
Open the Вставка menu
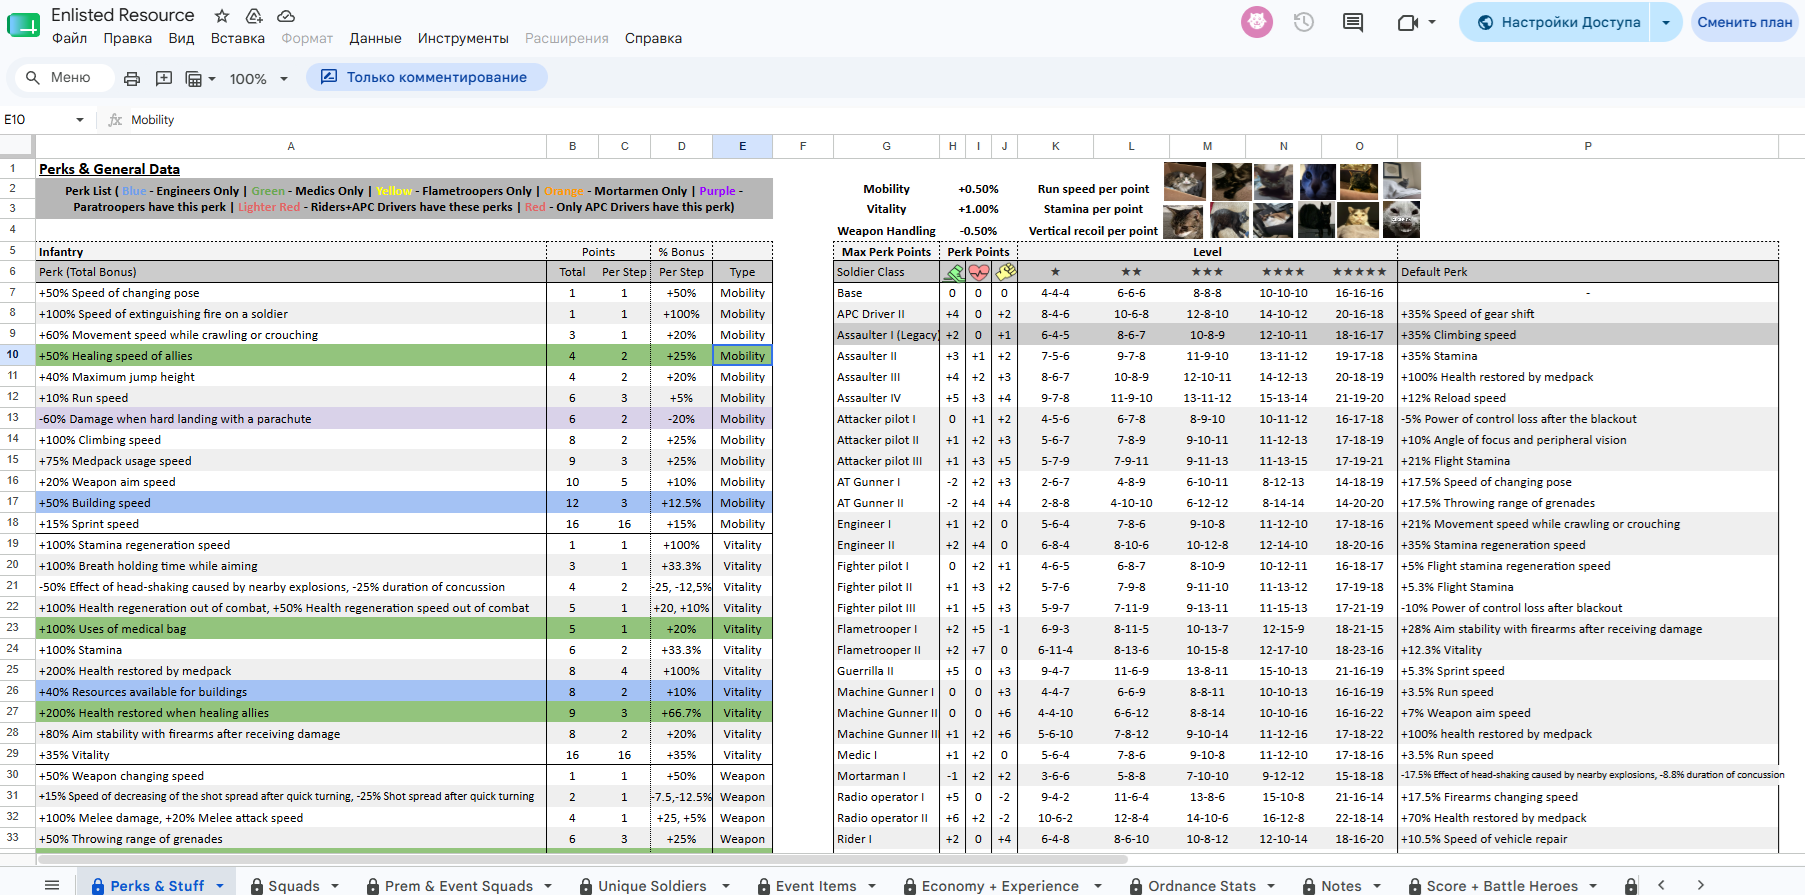click(238, 38)
